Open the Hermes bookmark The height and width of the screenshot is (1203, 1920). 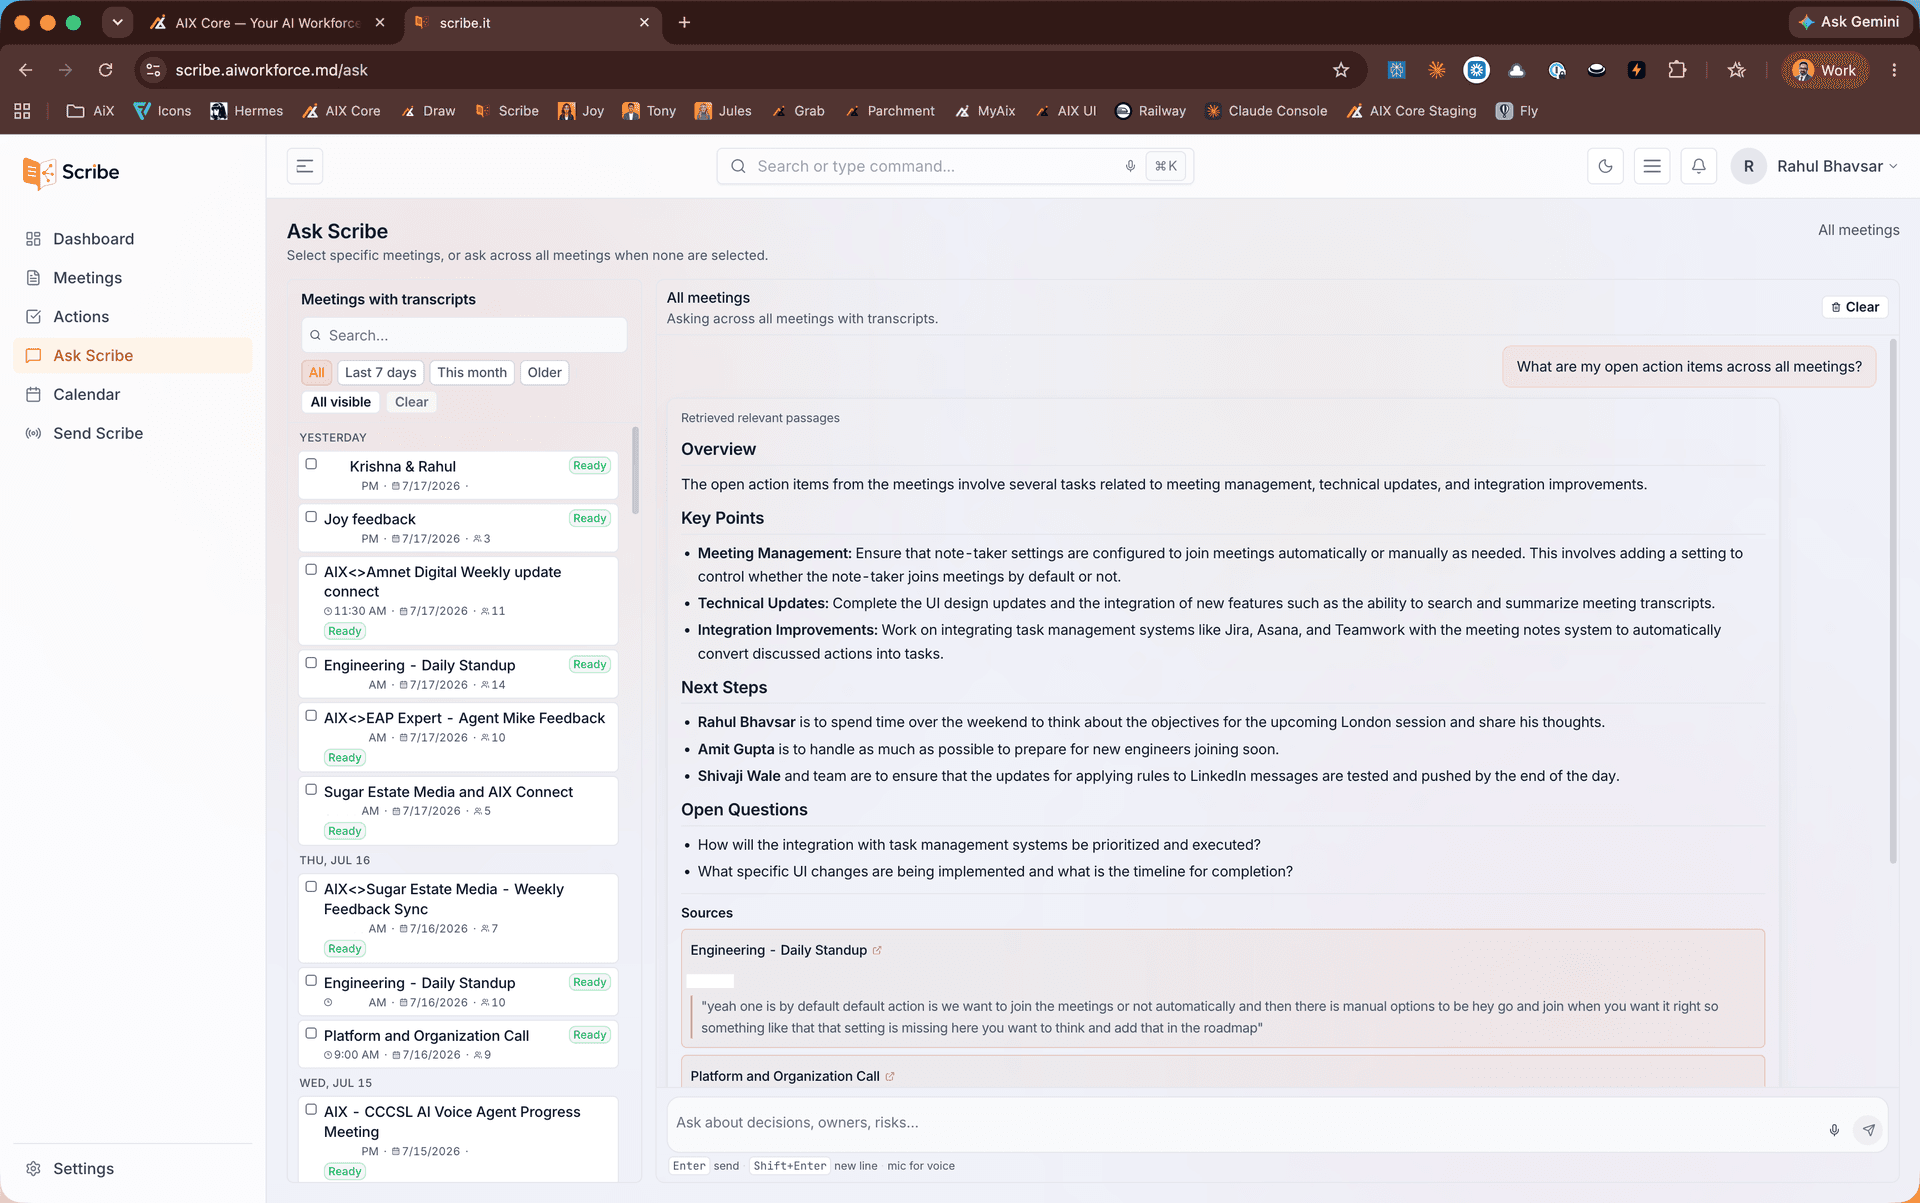(x=246, y=111)
